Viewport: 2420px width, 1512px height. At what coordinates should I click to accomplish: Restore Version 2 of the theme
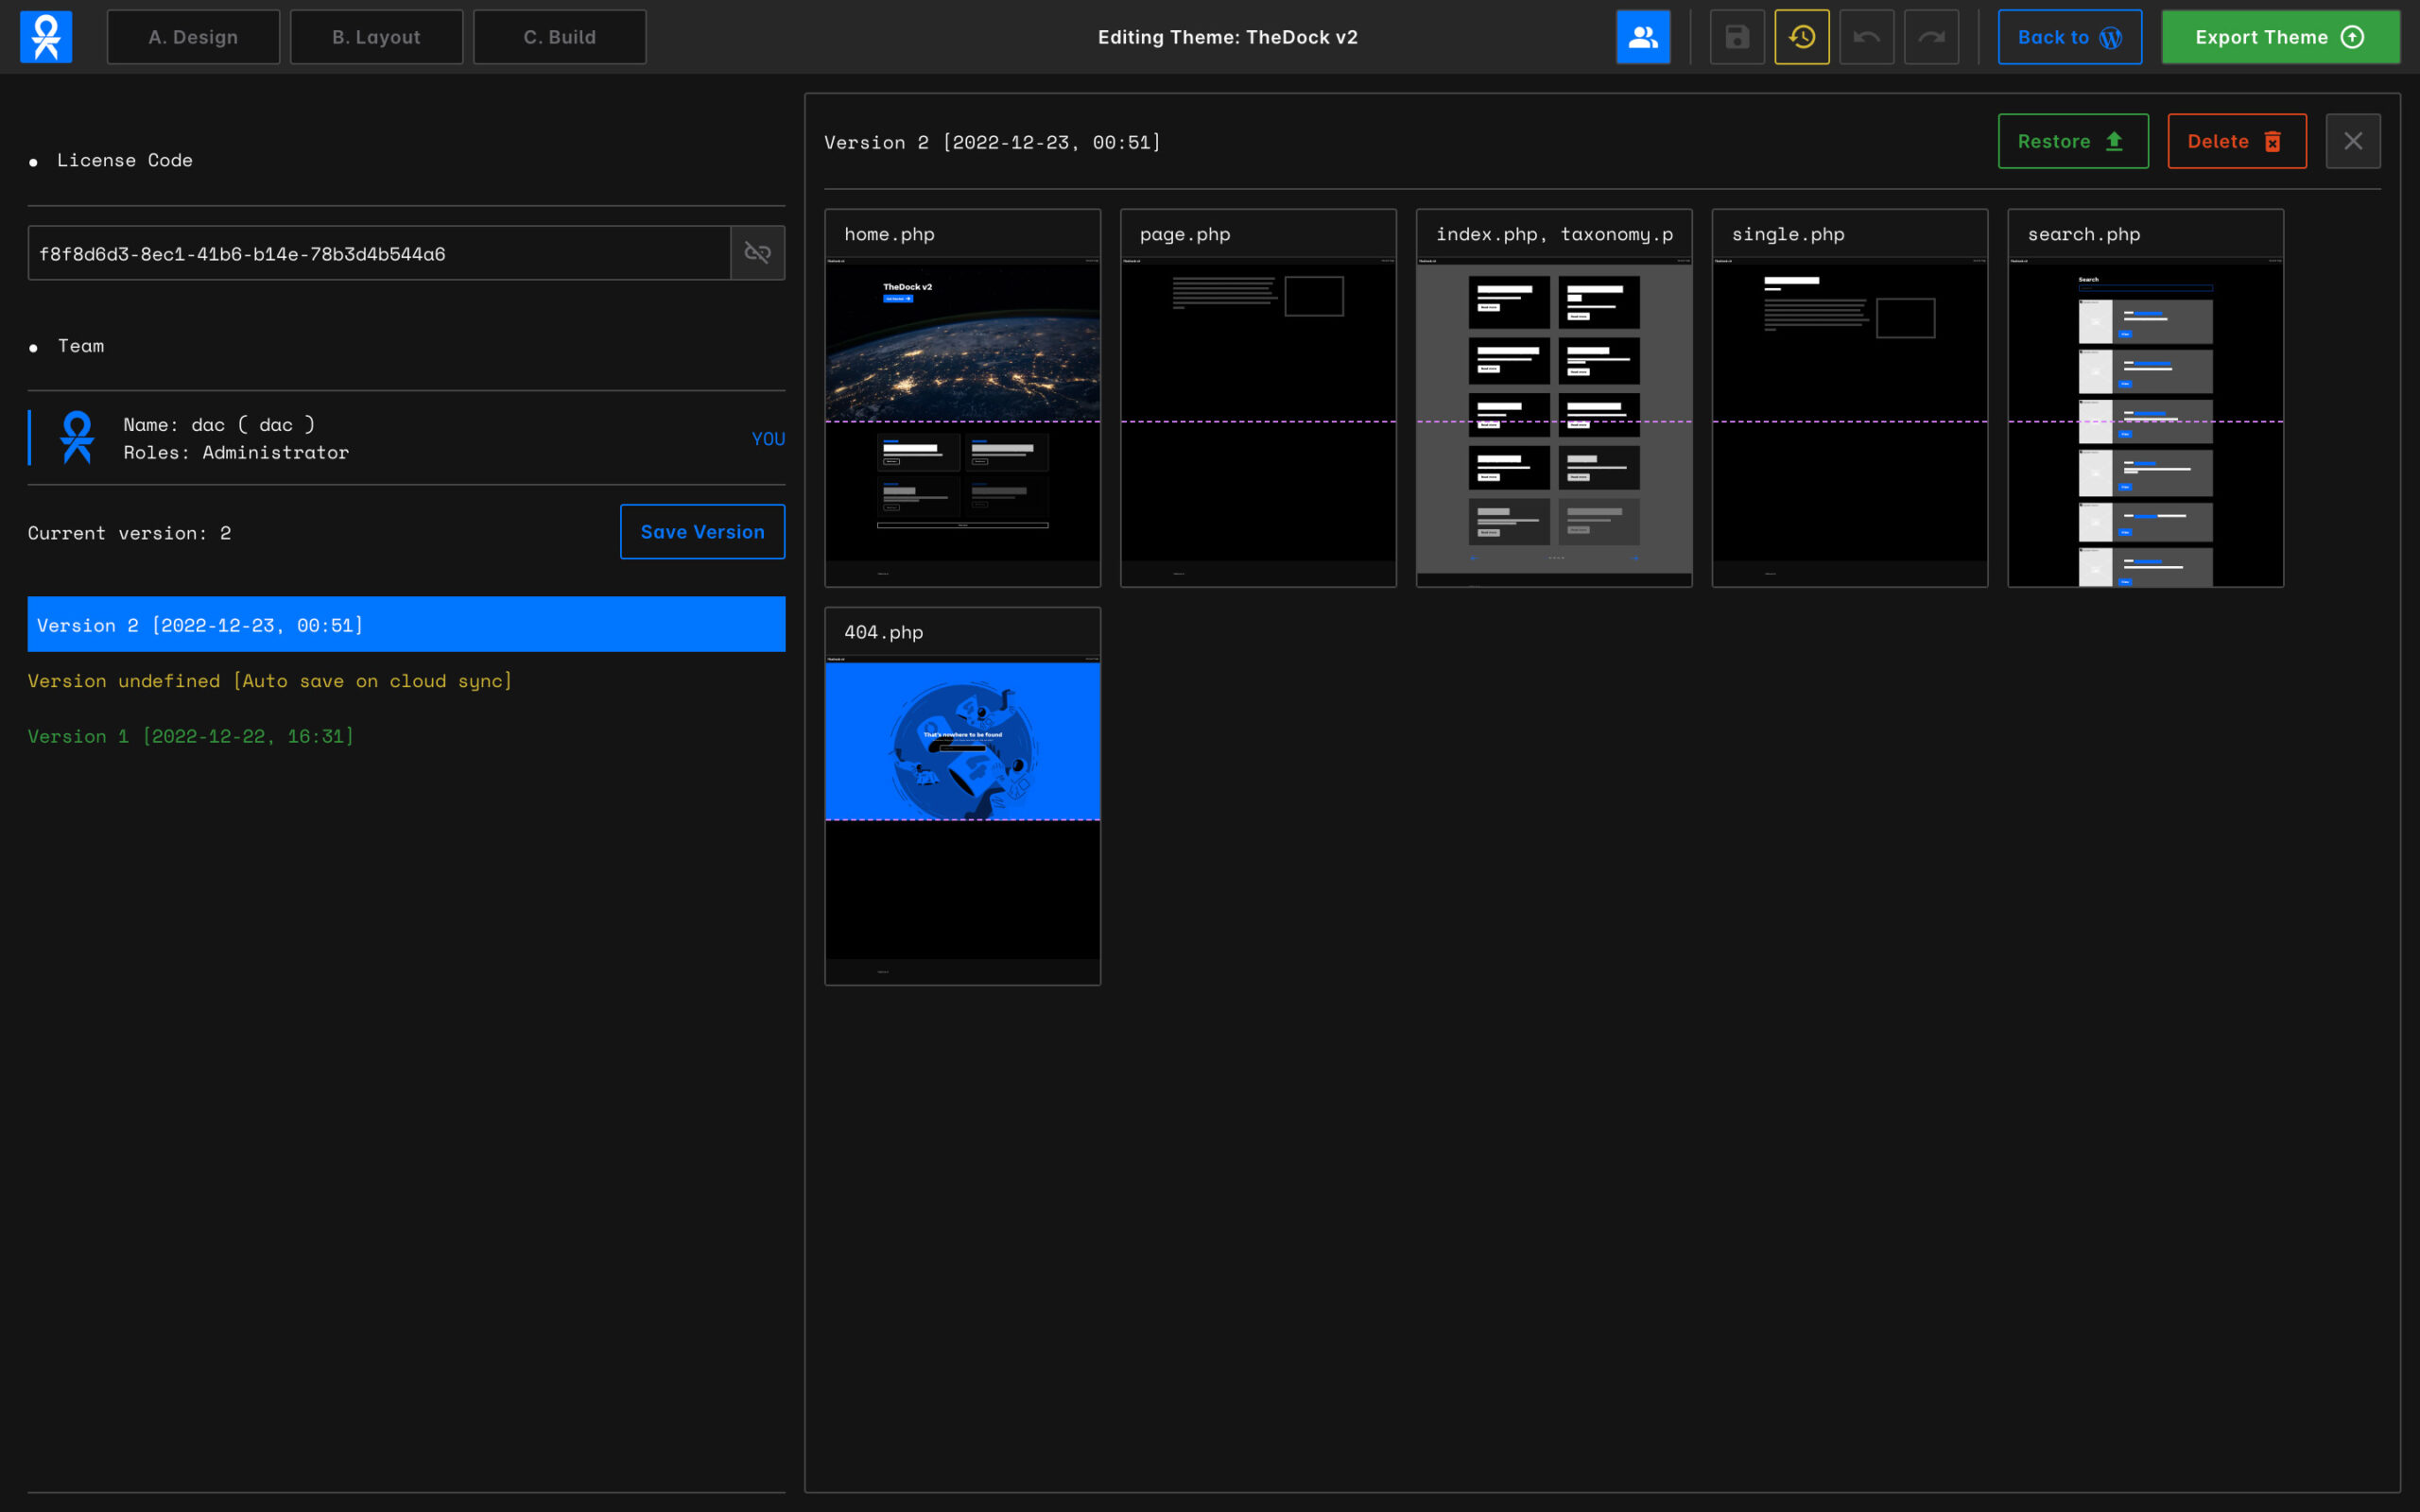pyautogui.click(x=2072, y=141)
